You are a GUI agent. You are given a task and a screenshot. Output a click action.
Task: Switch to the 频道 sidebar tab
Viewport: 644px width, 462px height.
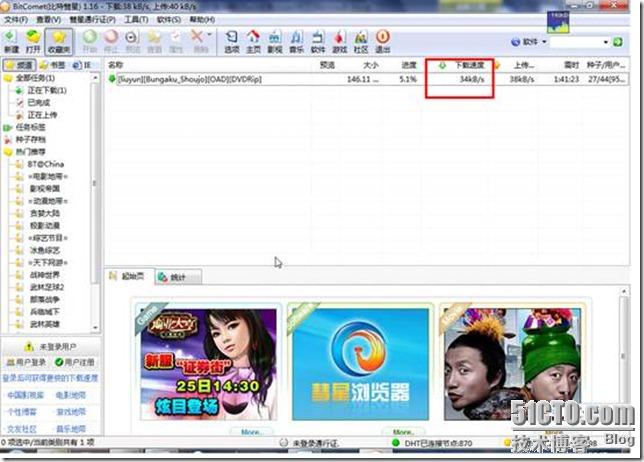tap(19, 65)
